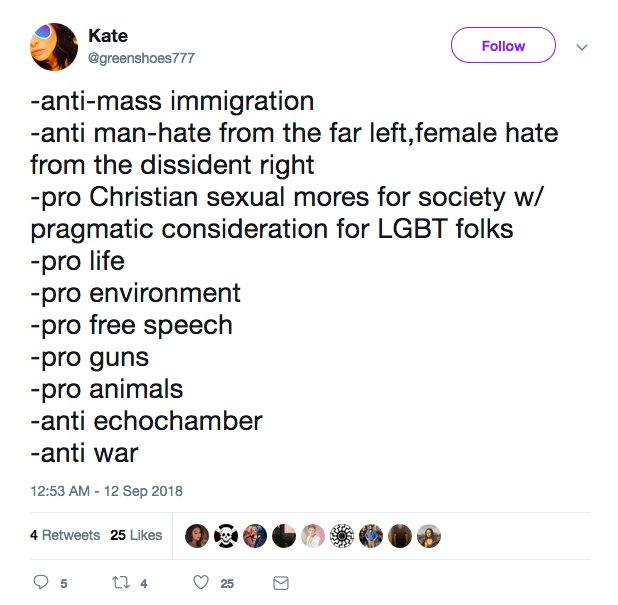Click the like count 25 beside heart

pos(227,583)
